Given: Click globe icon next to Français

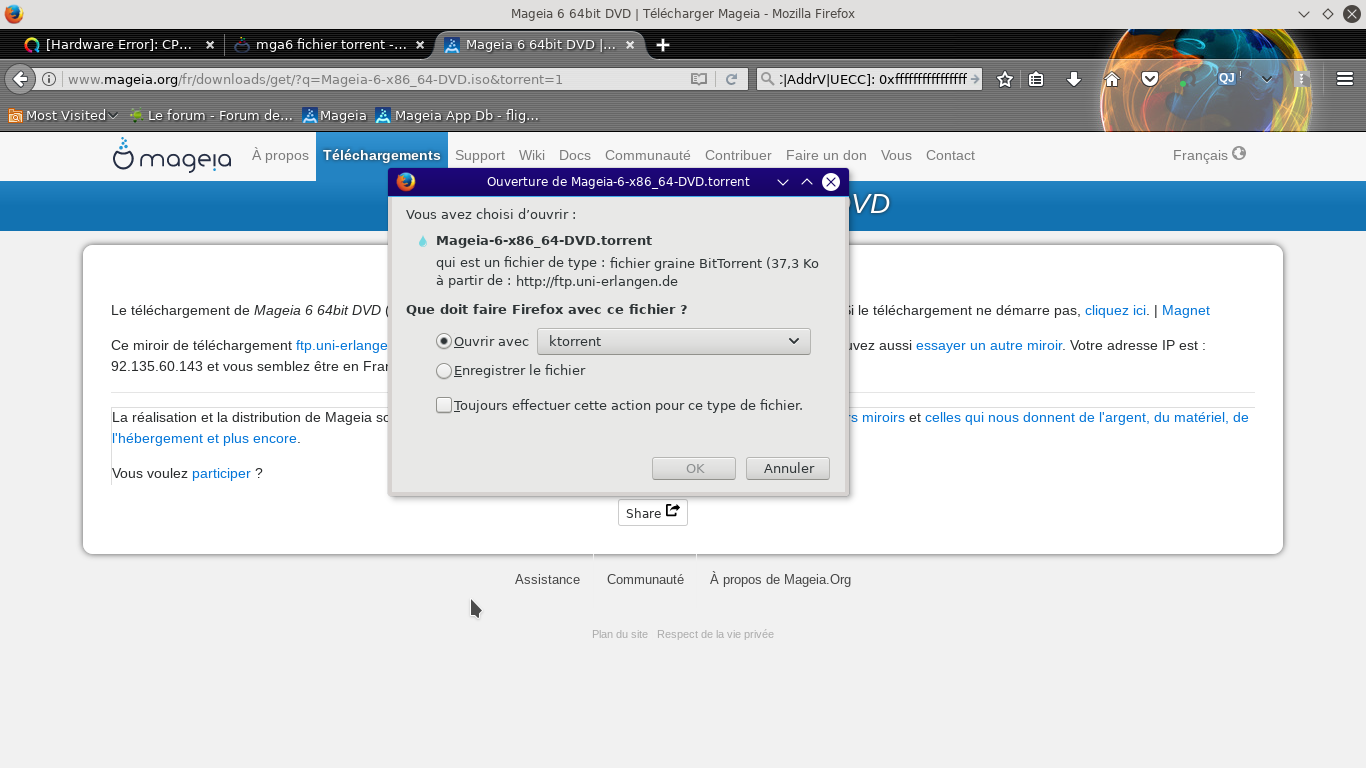Looking at the screenshot, I should point(1239,154).
